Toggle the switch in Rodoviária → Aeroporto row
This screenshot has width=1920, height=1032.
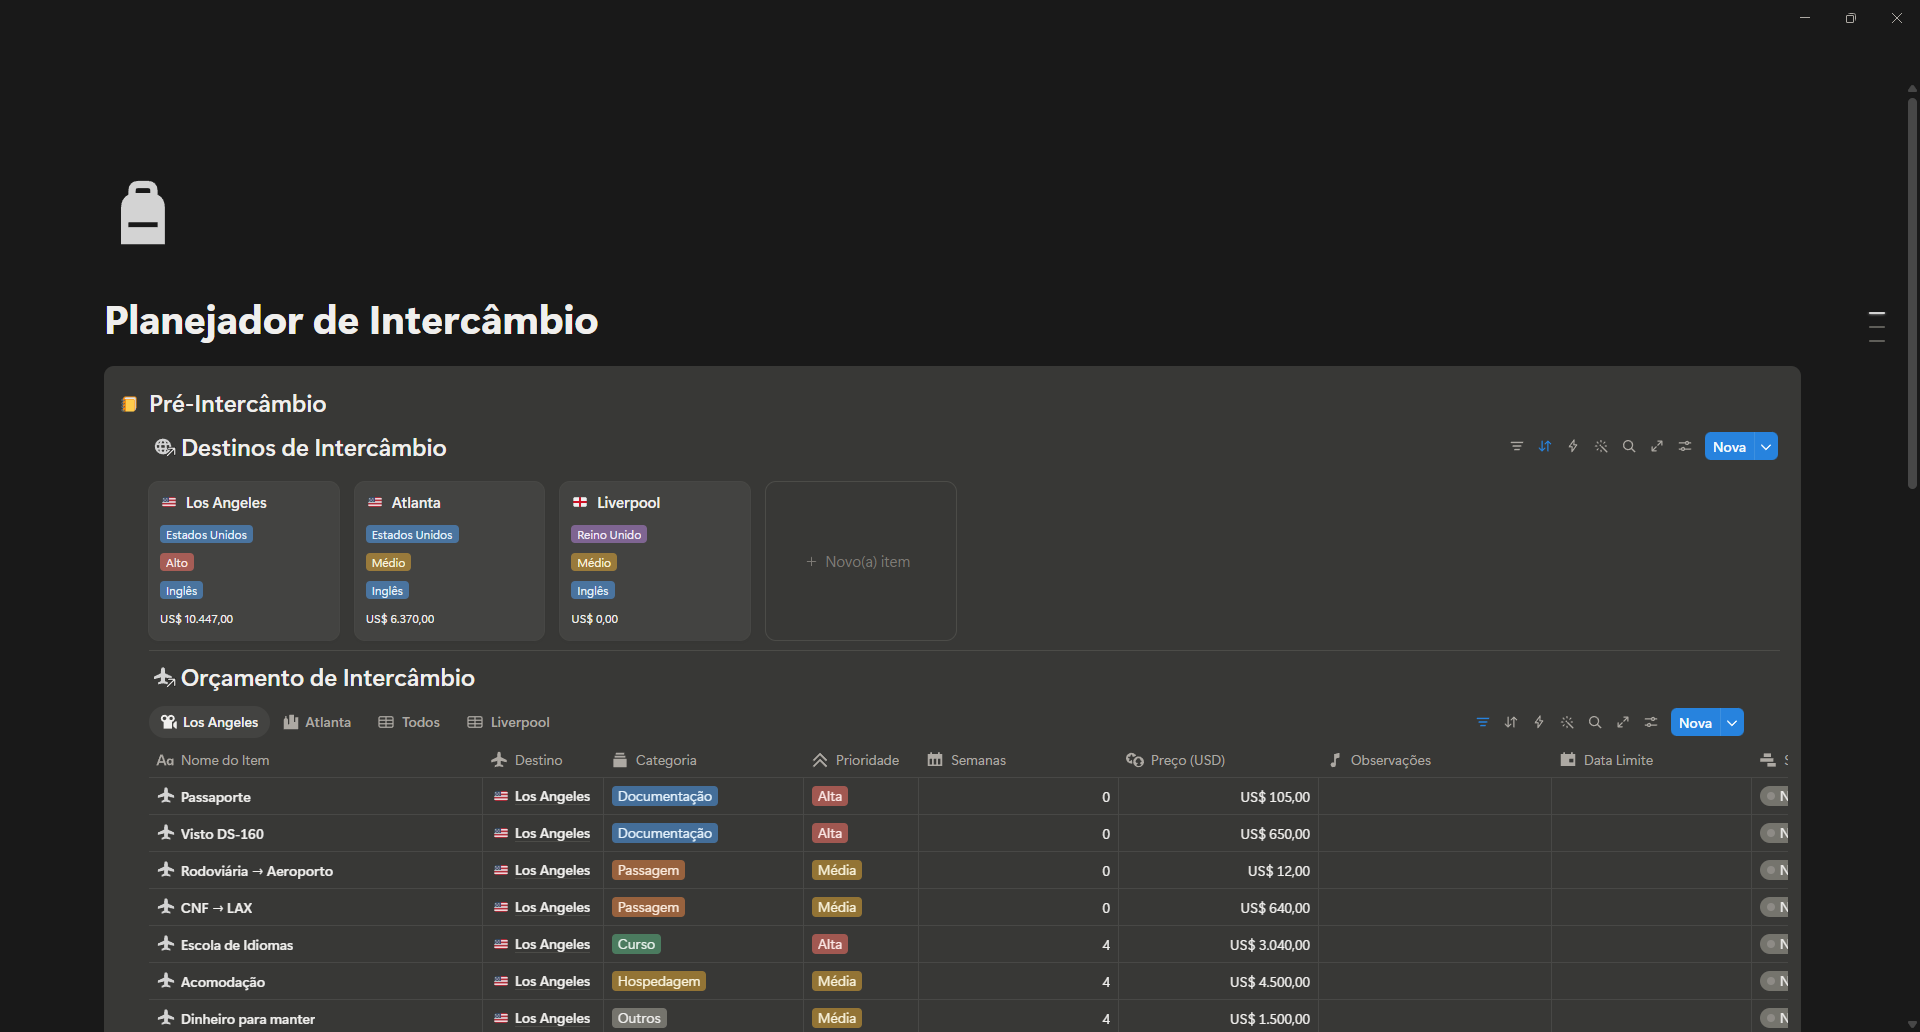(1774, 871)
